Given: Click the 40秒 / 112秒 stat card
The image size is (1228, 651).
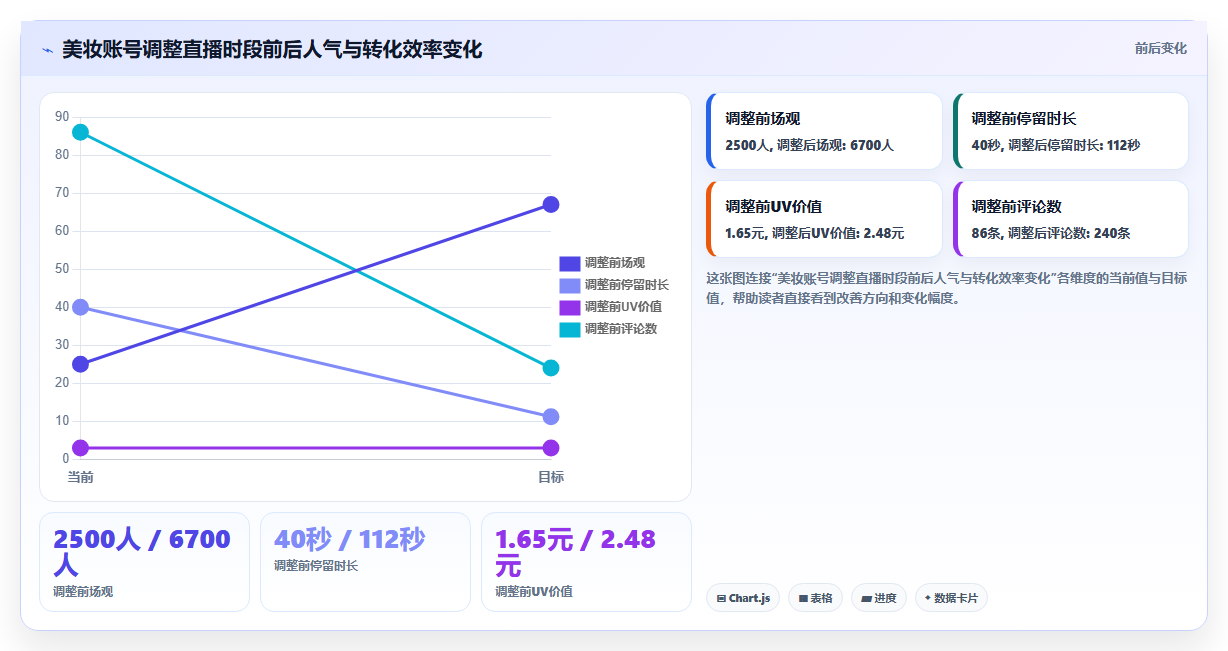Looking at the screenshot, I should click(365, 562).
